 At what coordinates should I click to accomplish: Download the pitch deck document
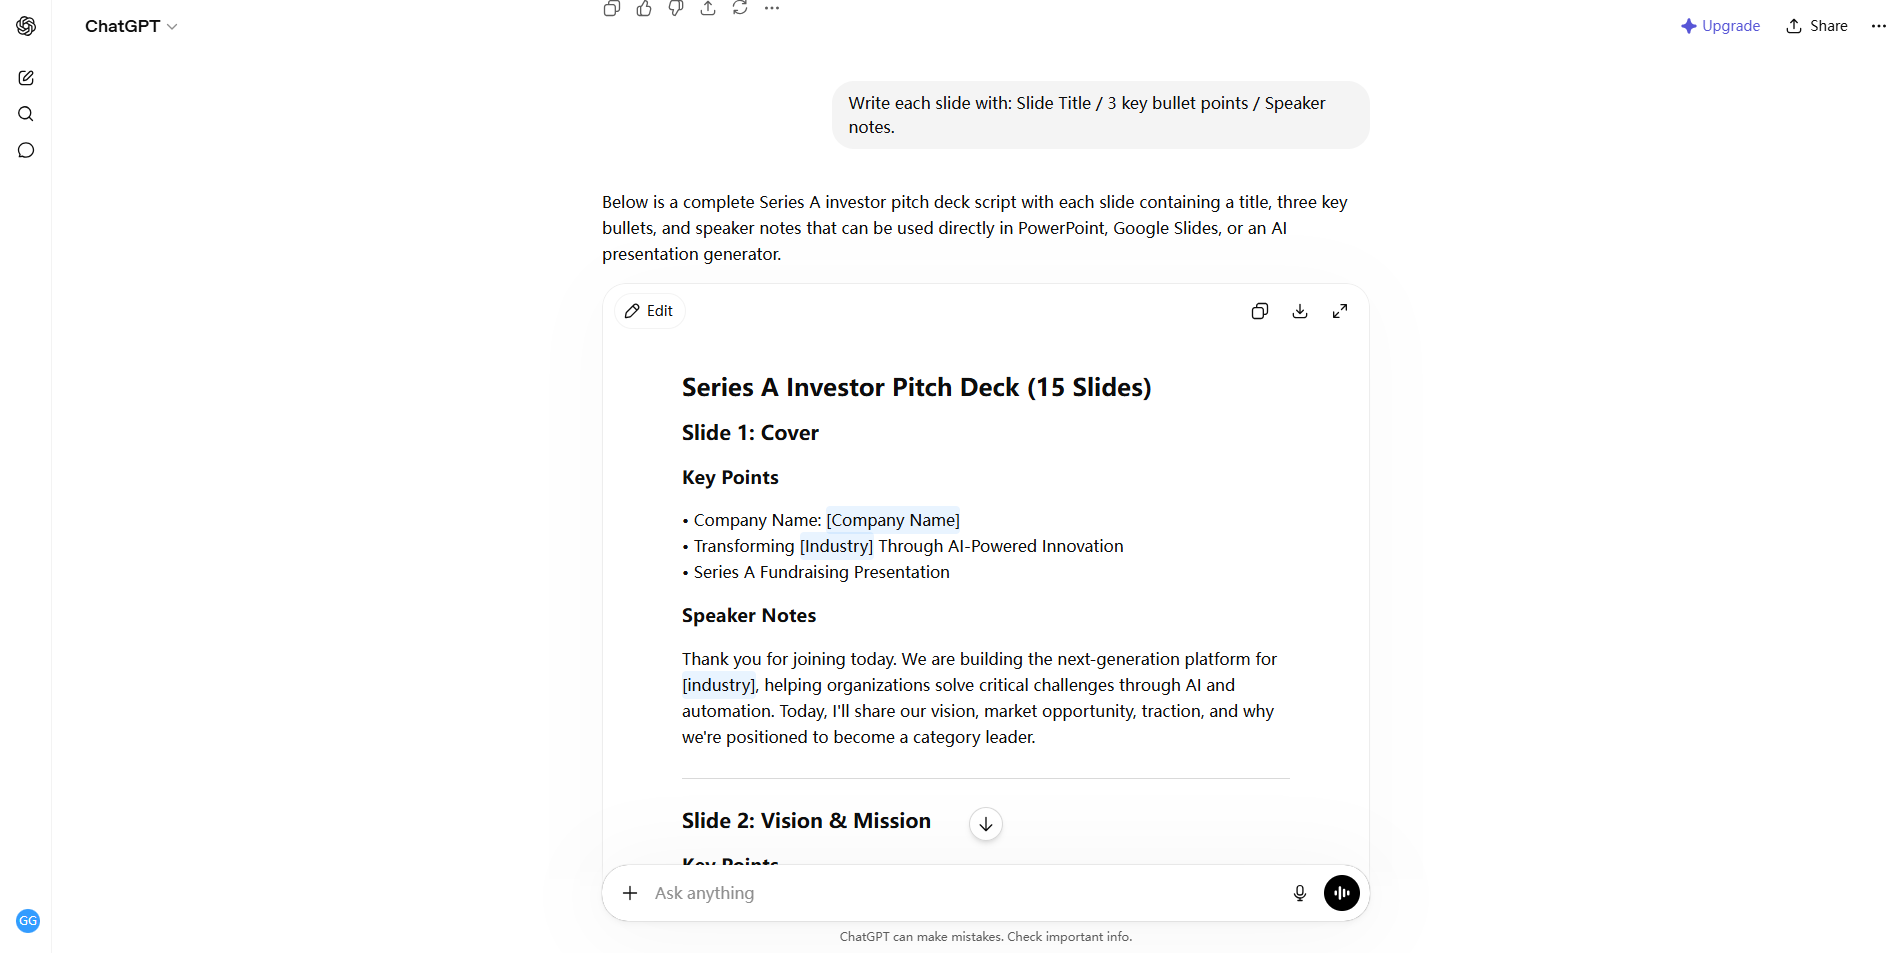(1300, 311)
